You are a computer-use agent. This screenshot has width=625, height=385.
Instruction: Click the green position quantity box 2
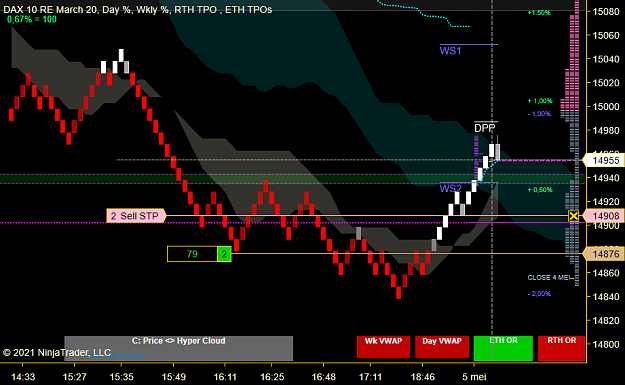pos(224,254)
